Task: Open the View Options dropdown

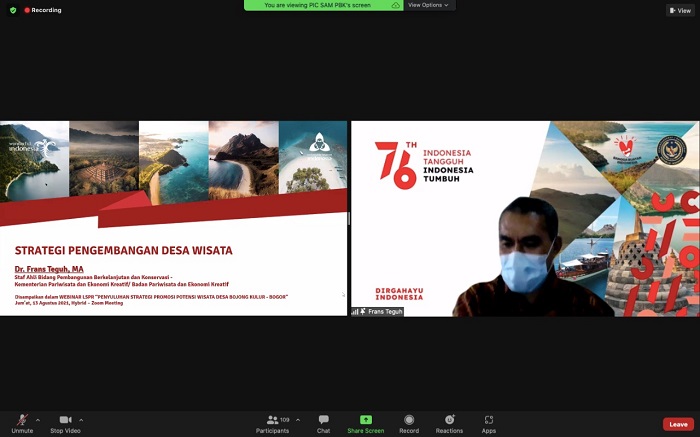Action: click(428, 5)
